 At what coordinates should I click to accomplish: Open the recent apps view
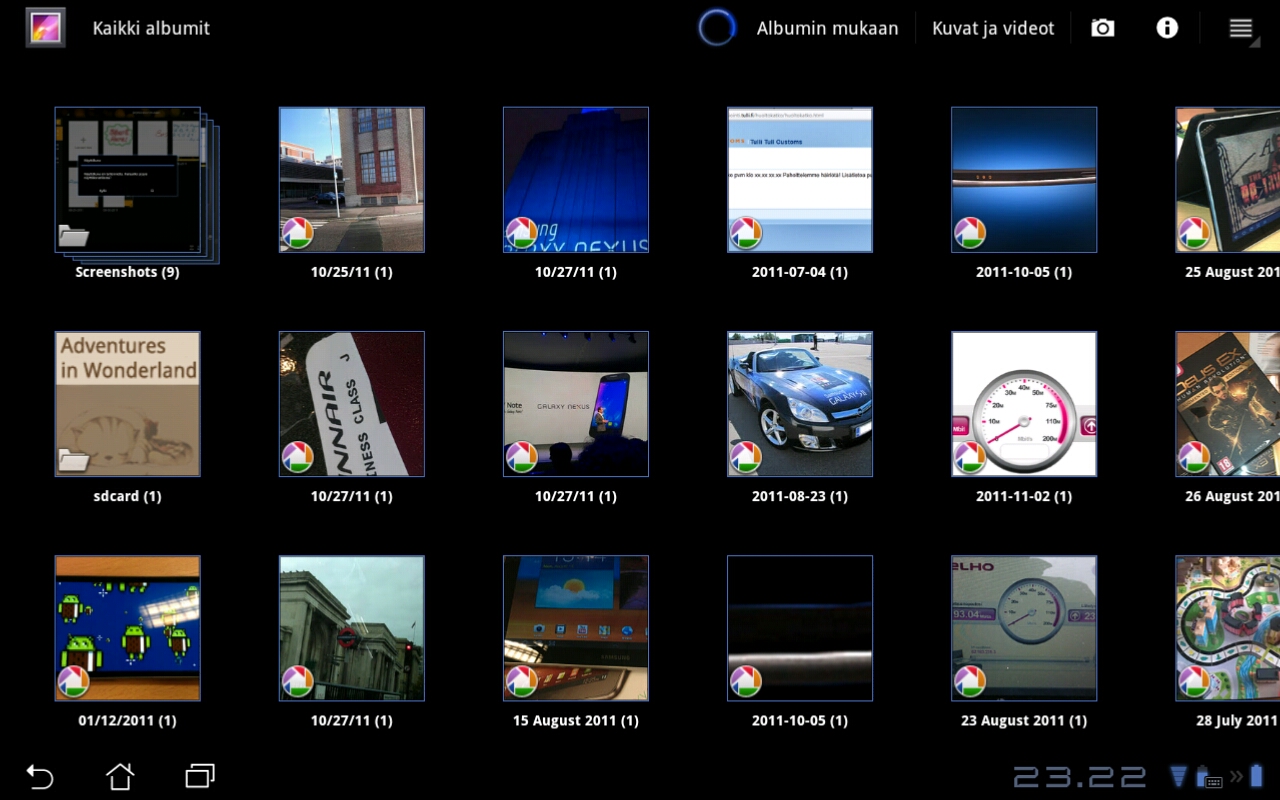200,776
